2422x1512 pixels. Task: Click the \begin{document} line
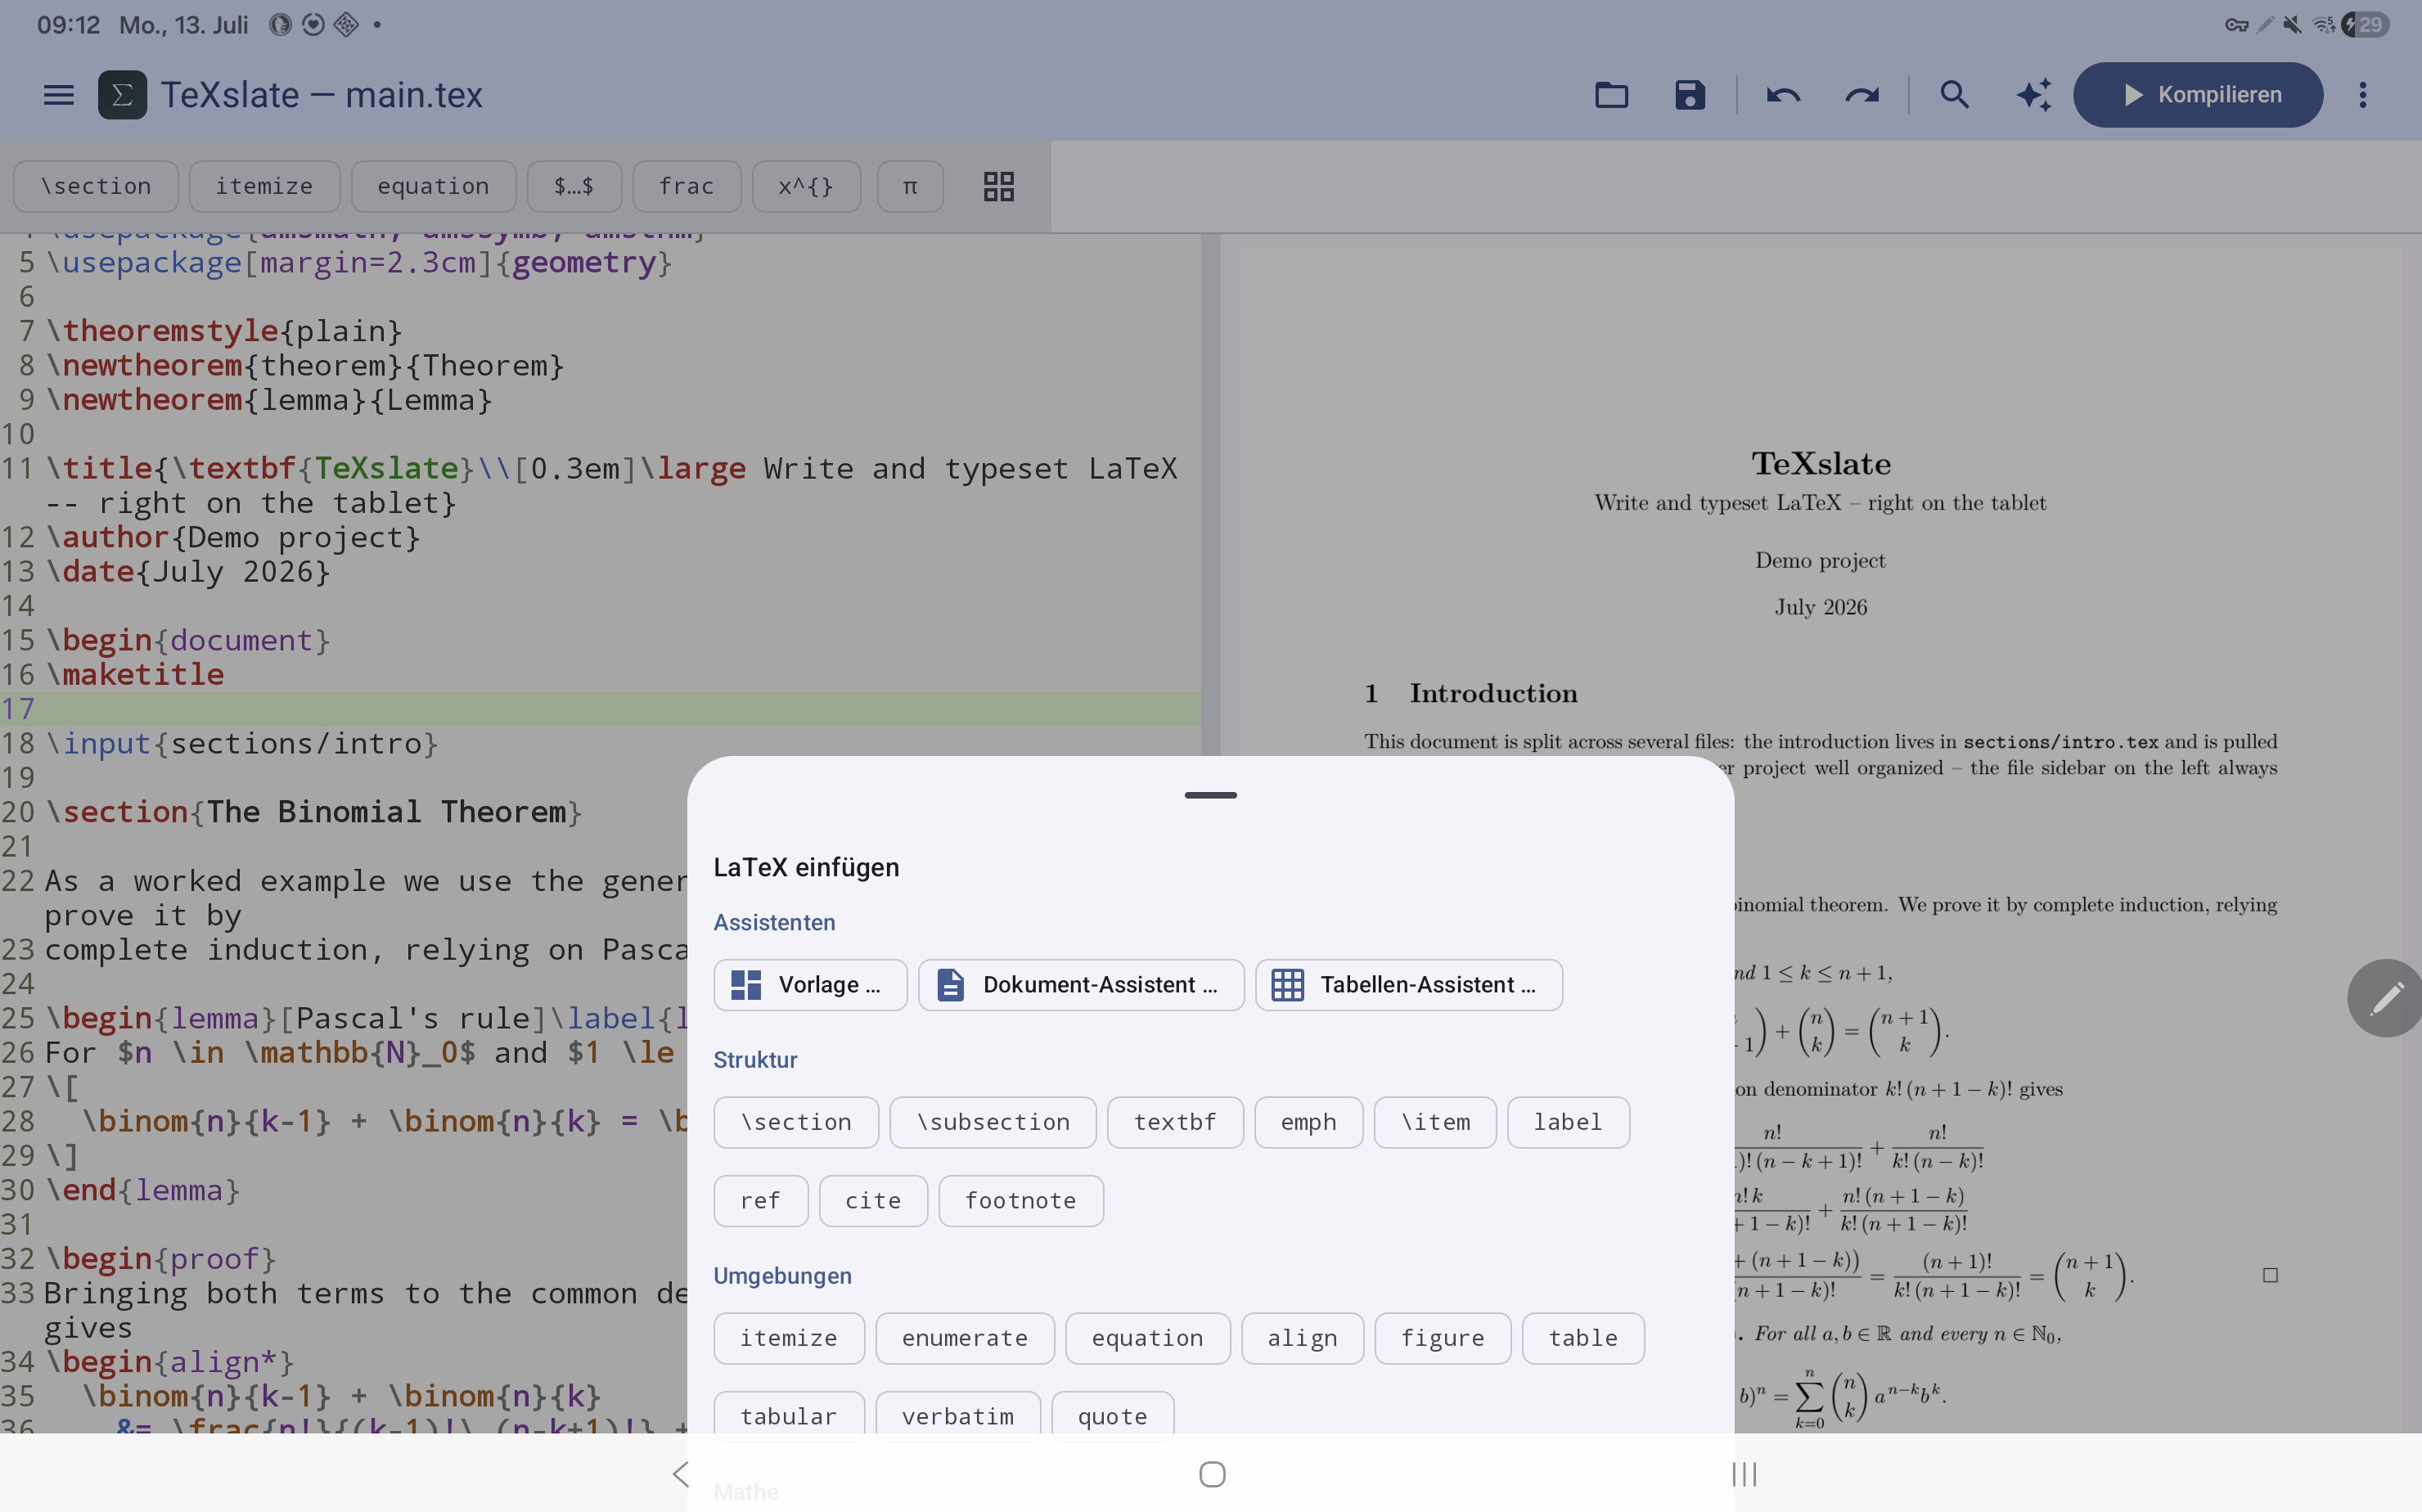coord(188,641)
